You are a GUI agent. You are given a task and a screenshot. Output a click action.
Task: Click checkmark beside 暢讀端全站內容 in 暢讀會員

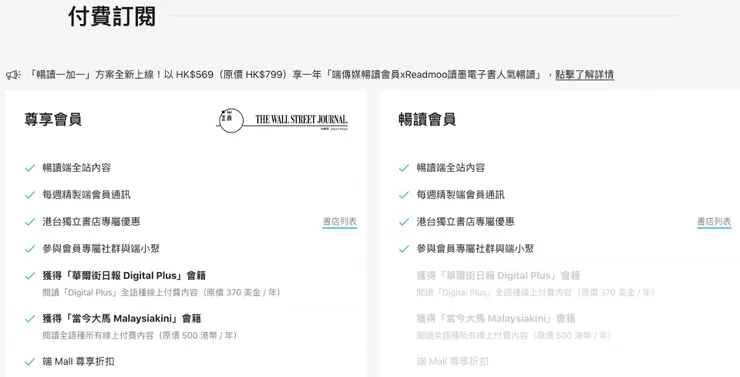click(x=404, y=168)
